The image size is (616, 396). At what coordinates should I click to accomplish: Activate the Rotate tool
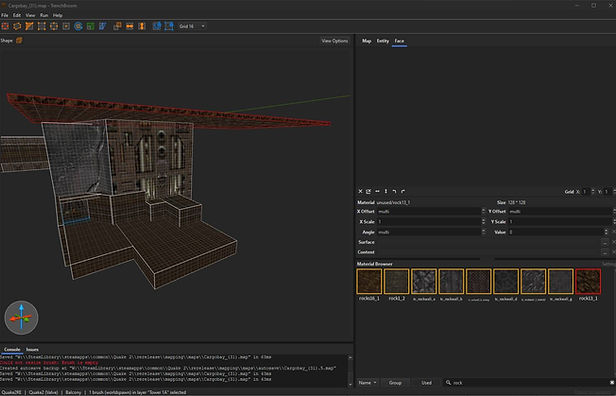click(x=78, y=26)
